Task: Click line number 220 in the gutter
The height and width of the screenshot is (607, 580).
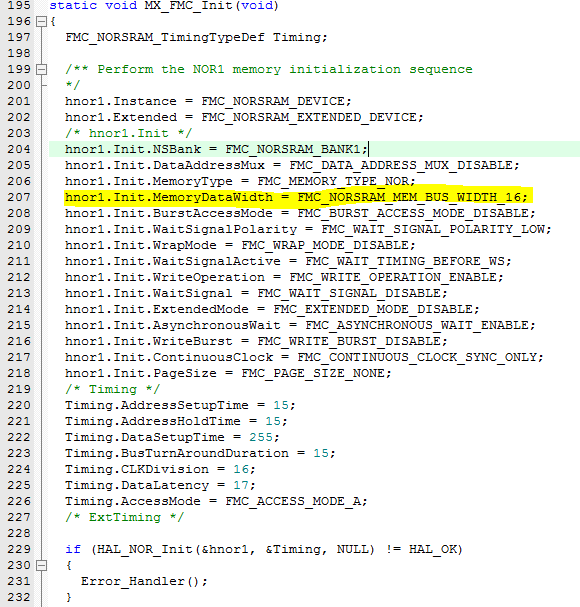Action: (x=19, y=405)
